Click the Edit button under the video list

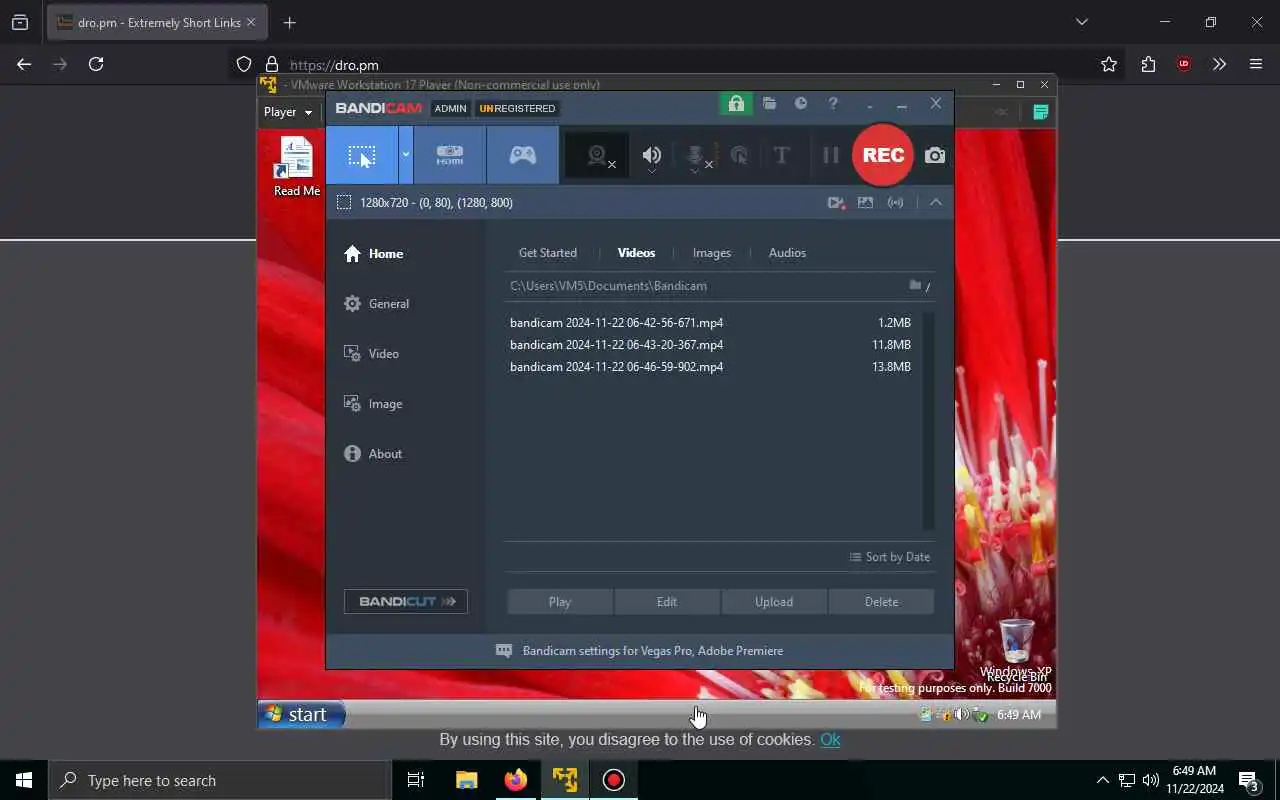[x=667, y=602]
